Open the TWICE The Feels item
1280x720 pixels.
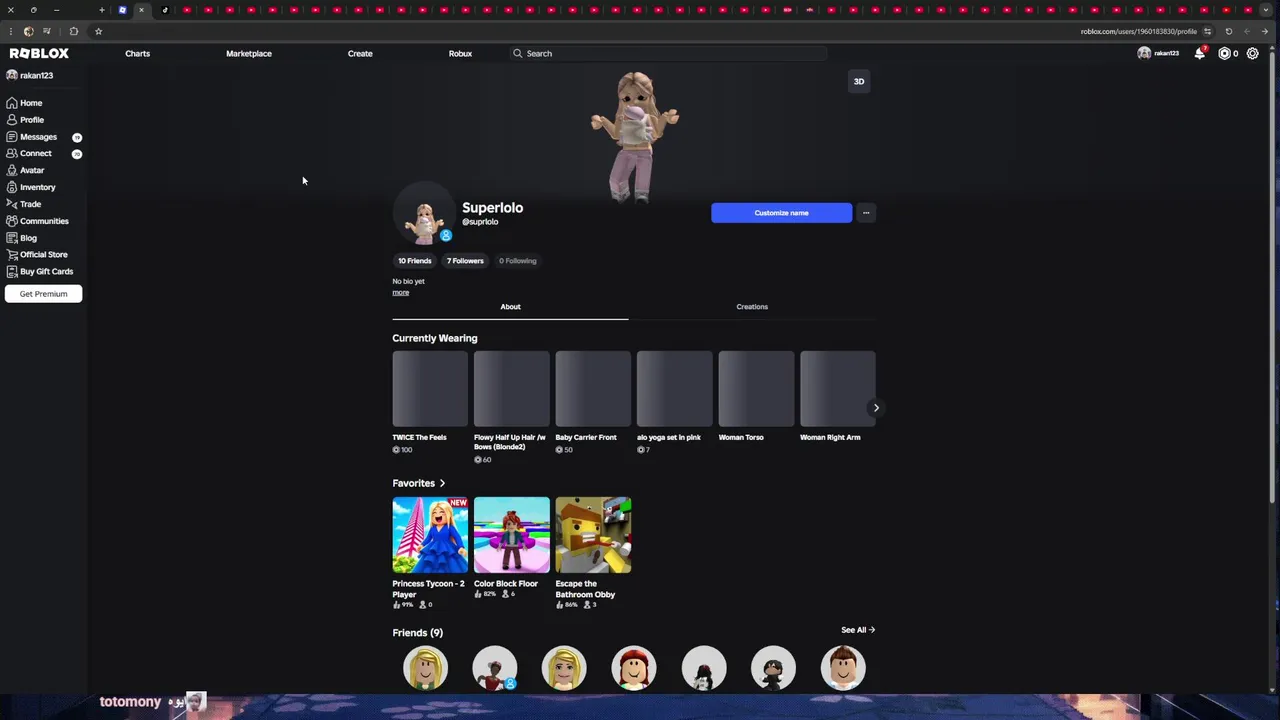[x=430, y=402]
